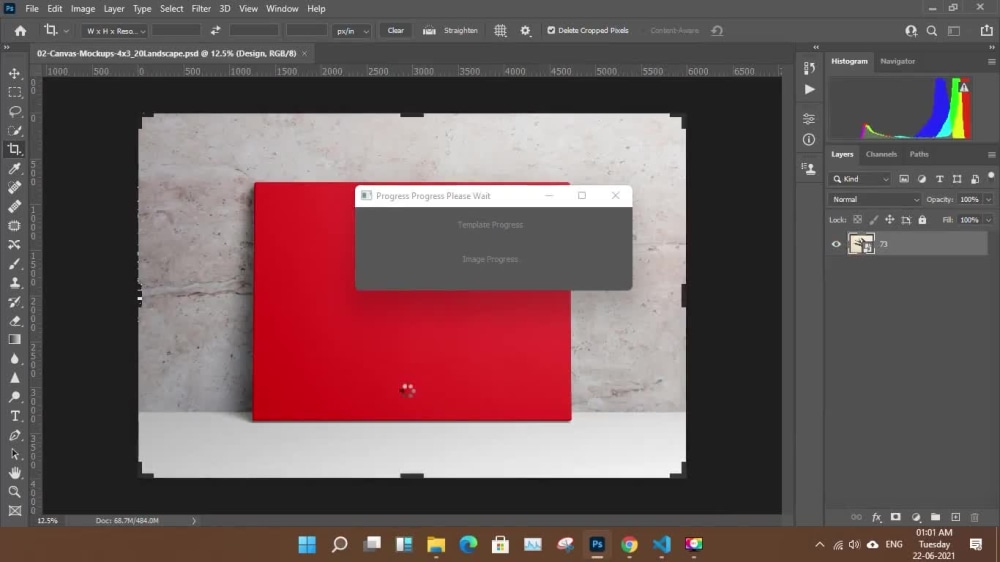Click layer 73 thumbnail

(861, 244)
